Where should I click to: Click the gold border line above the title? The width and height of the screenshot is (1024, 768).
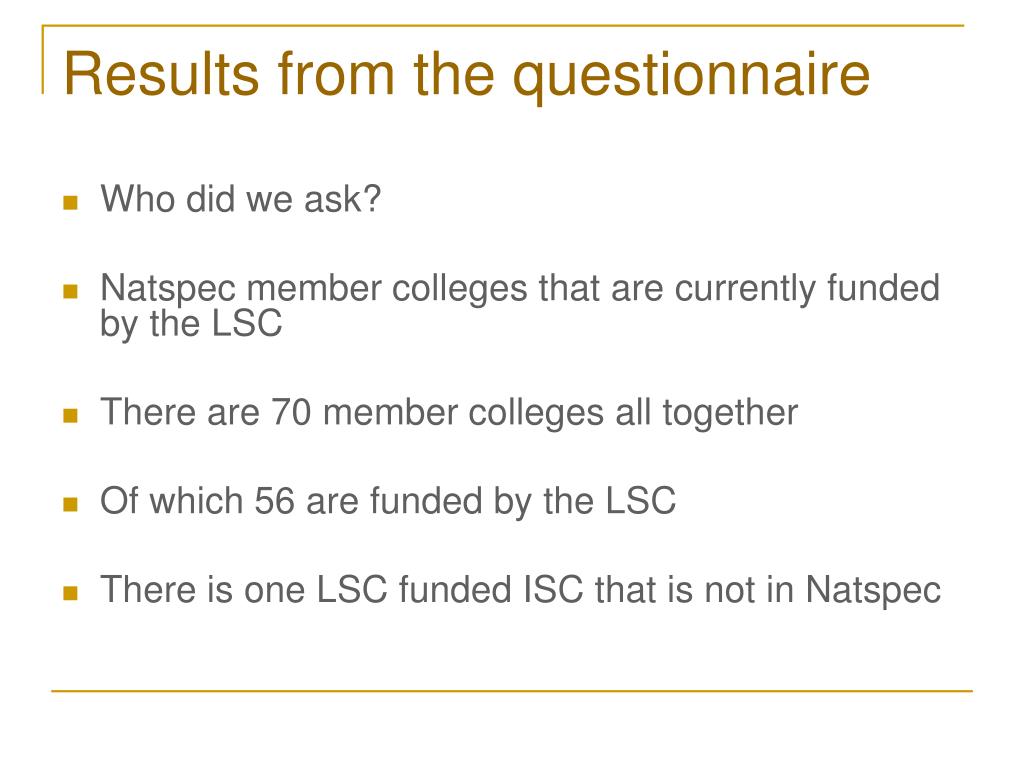[x=503, y=26]
